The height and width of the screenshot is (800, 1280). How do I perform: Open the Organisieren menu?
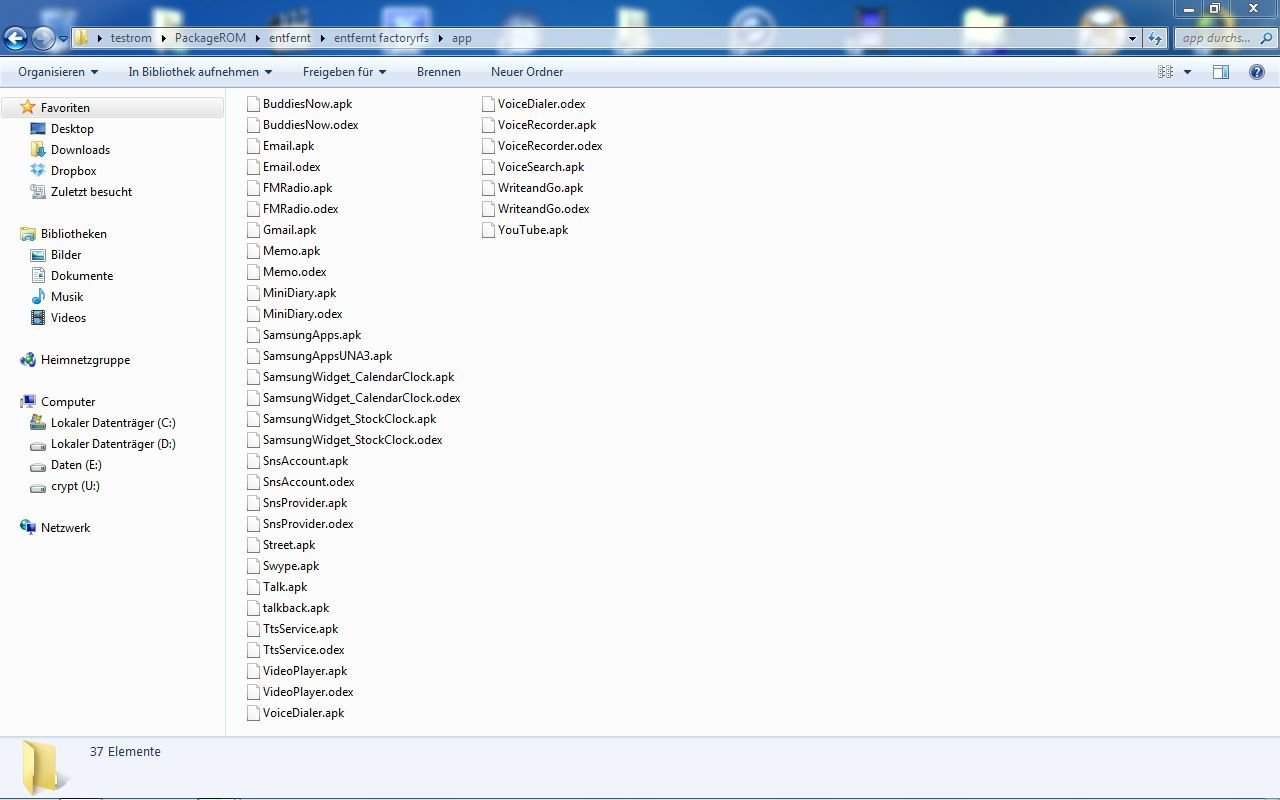(58, 72)
